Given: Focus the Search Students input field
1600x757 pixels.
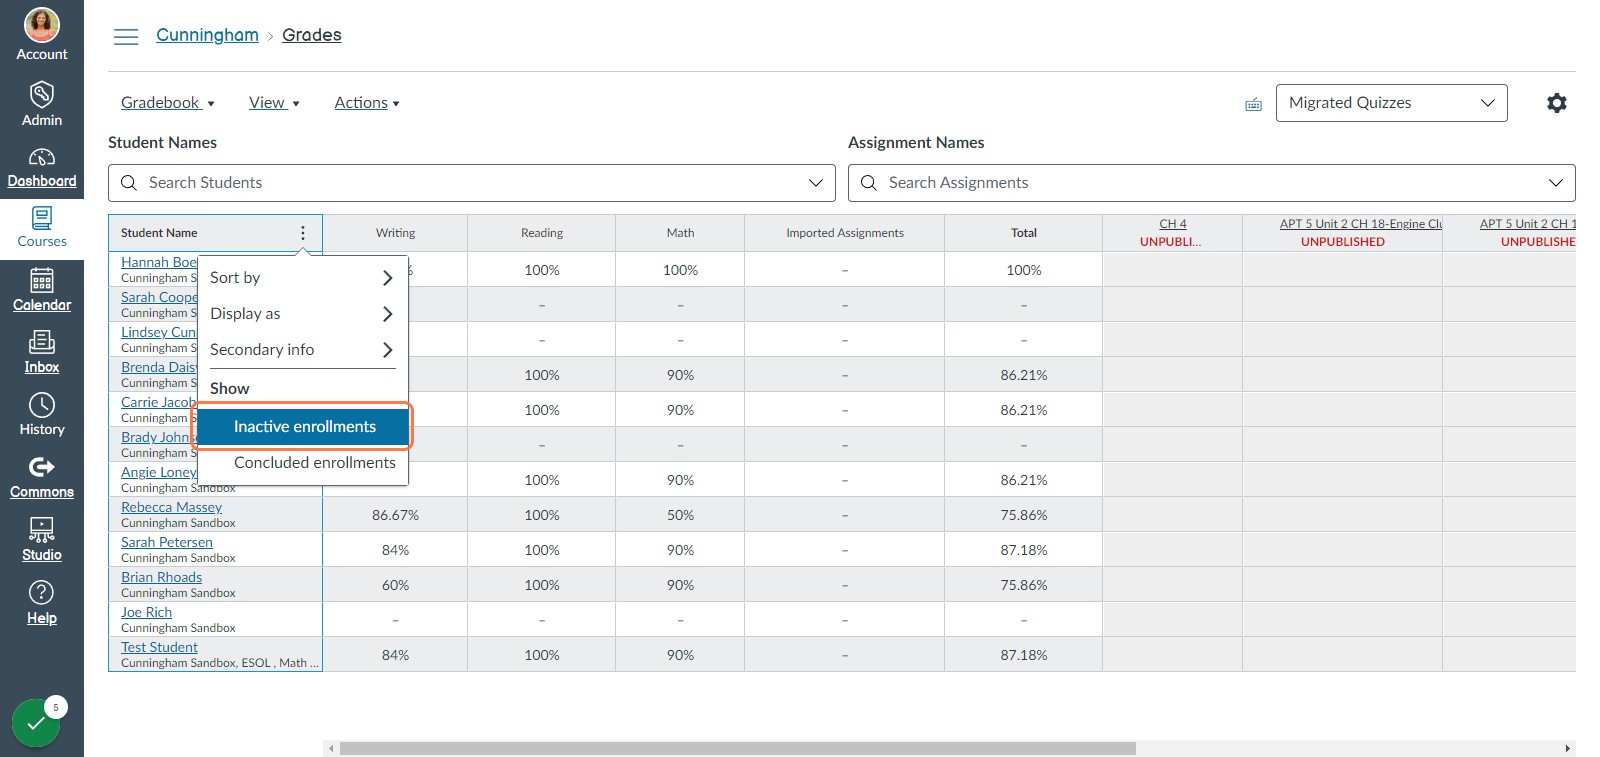Looking at the screenshot, I should pos(471,183).
